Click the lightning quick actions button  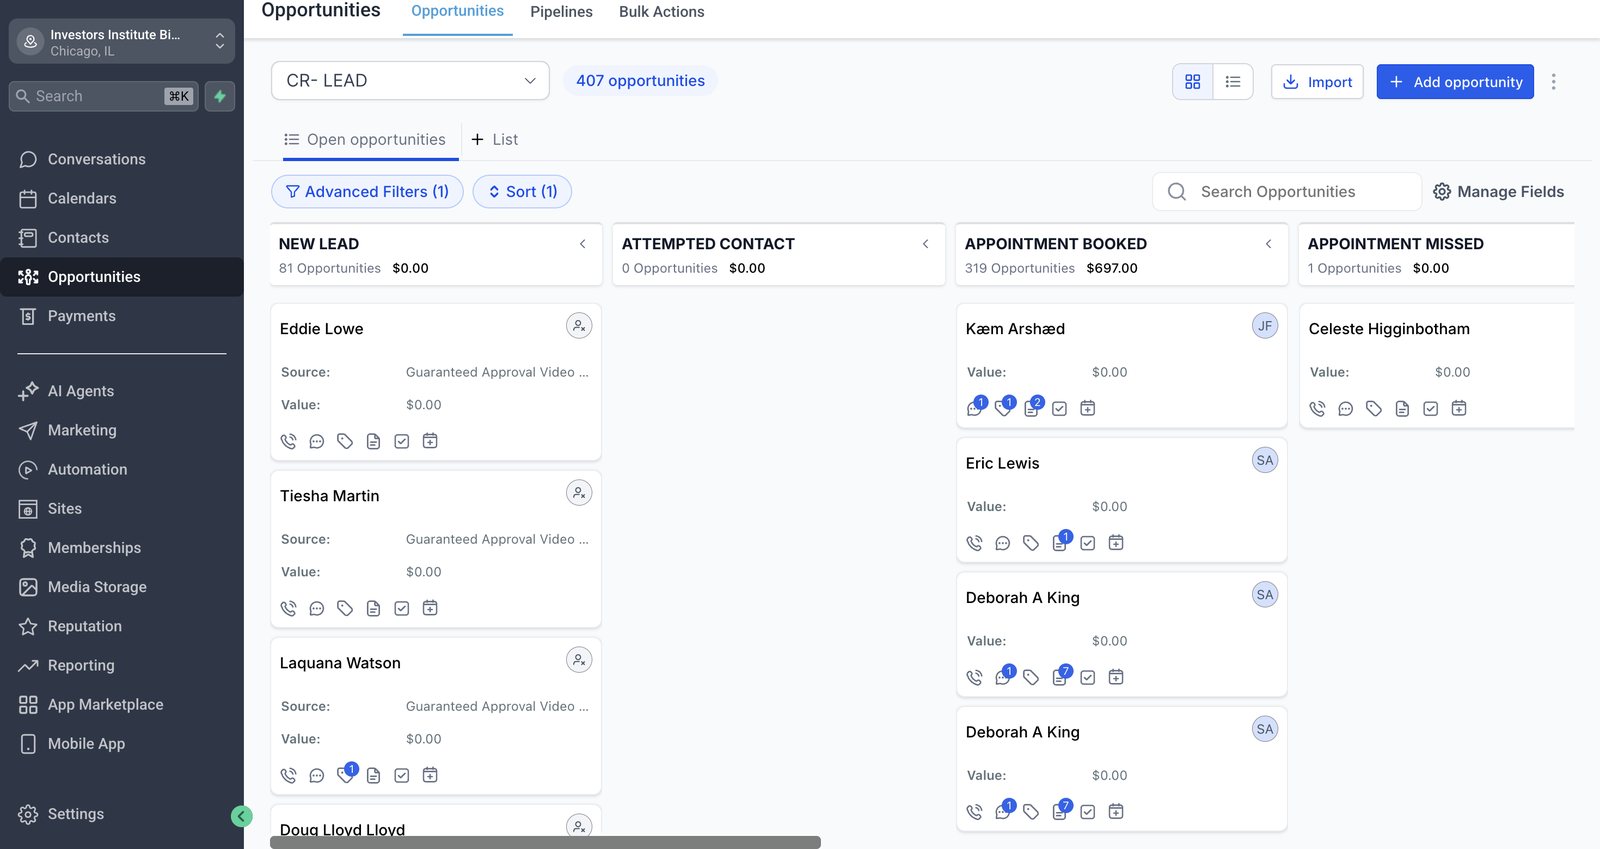pos(220,96)
